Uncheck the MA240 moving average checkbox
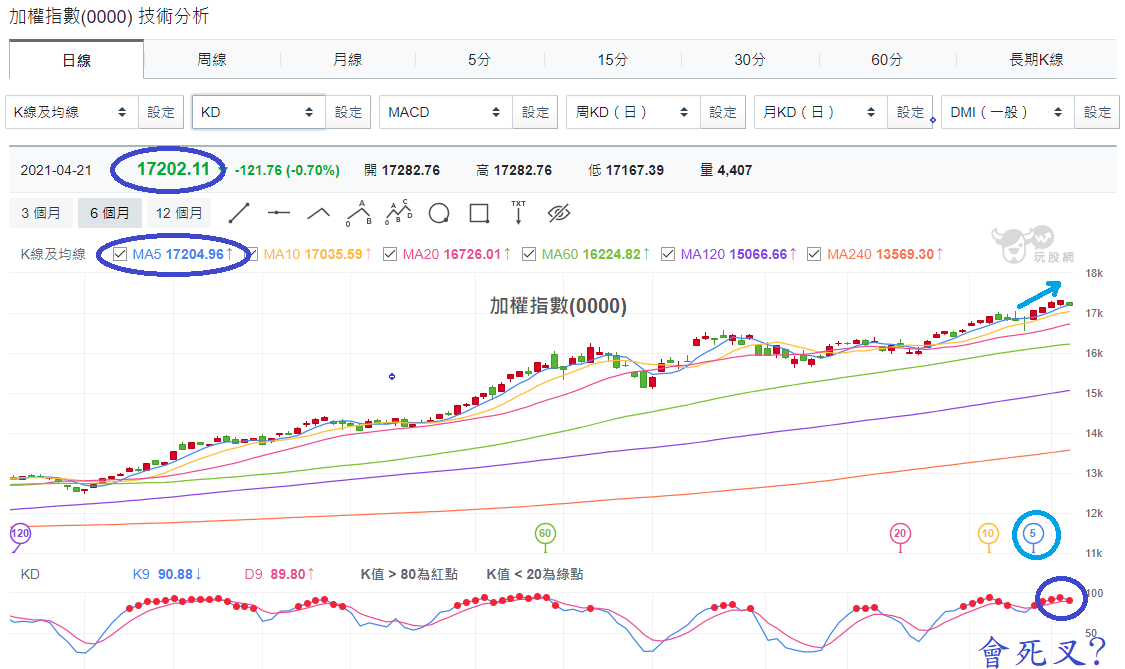This screenshot has width=1125, height=669. coord(814,254)
